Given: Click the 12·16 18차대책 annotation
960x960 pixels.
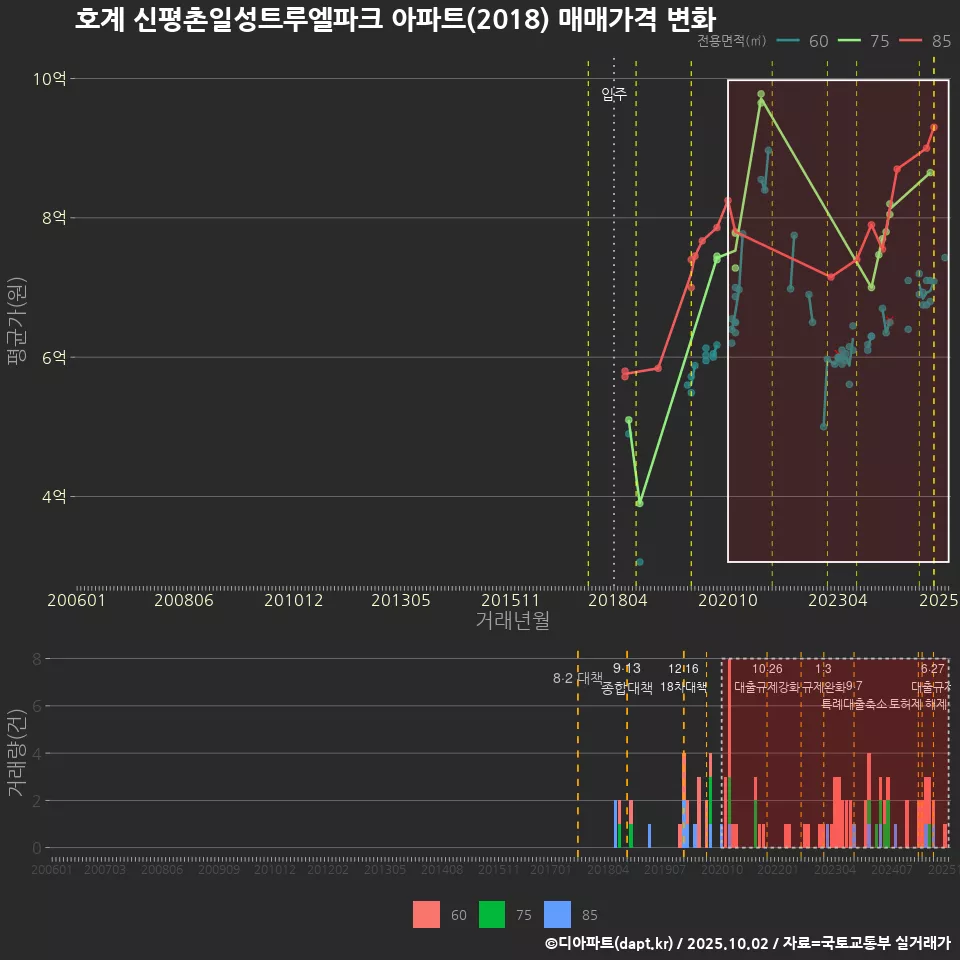Looking at the screenshot, I should point(684,678).
